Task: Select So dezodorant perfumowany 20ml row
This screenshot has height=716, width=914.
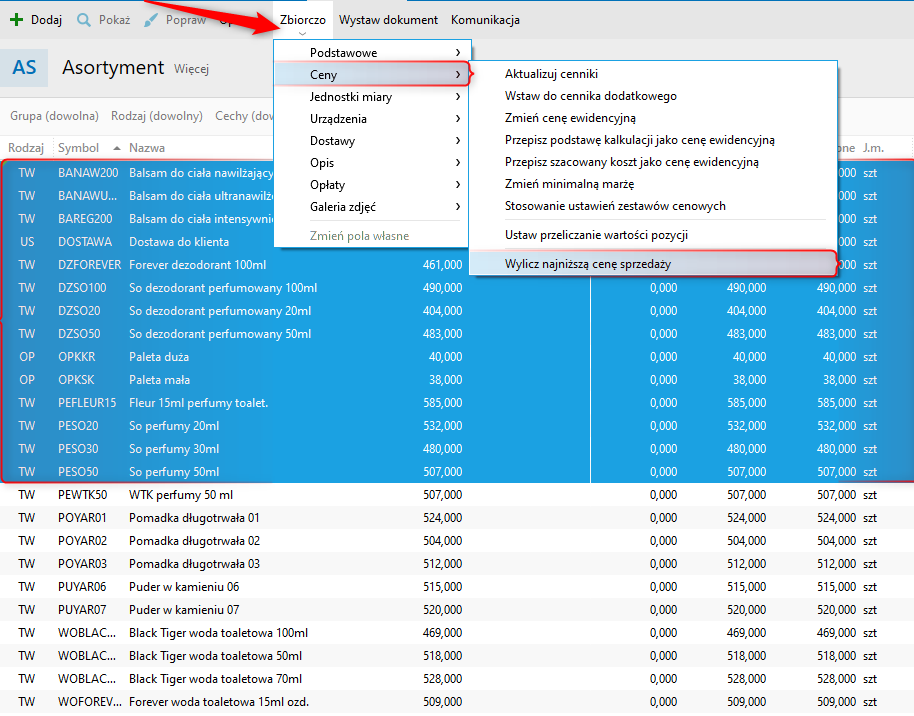Action: pos(457,311)
